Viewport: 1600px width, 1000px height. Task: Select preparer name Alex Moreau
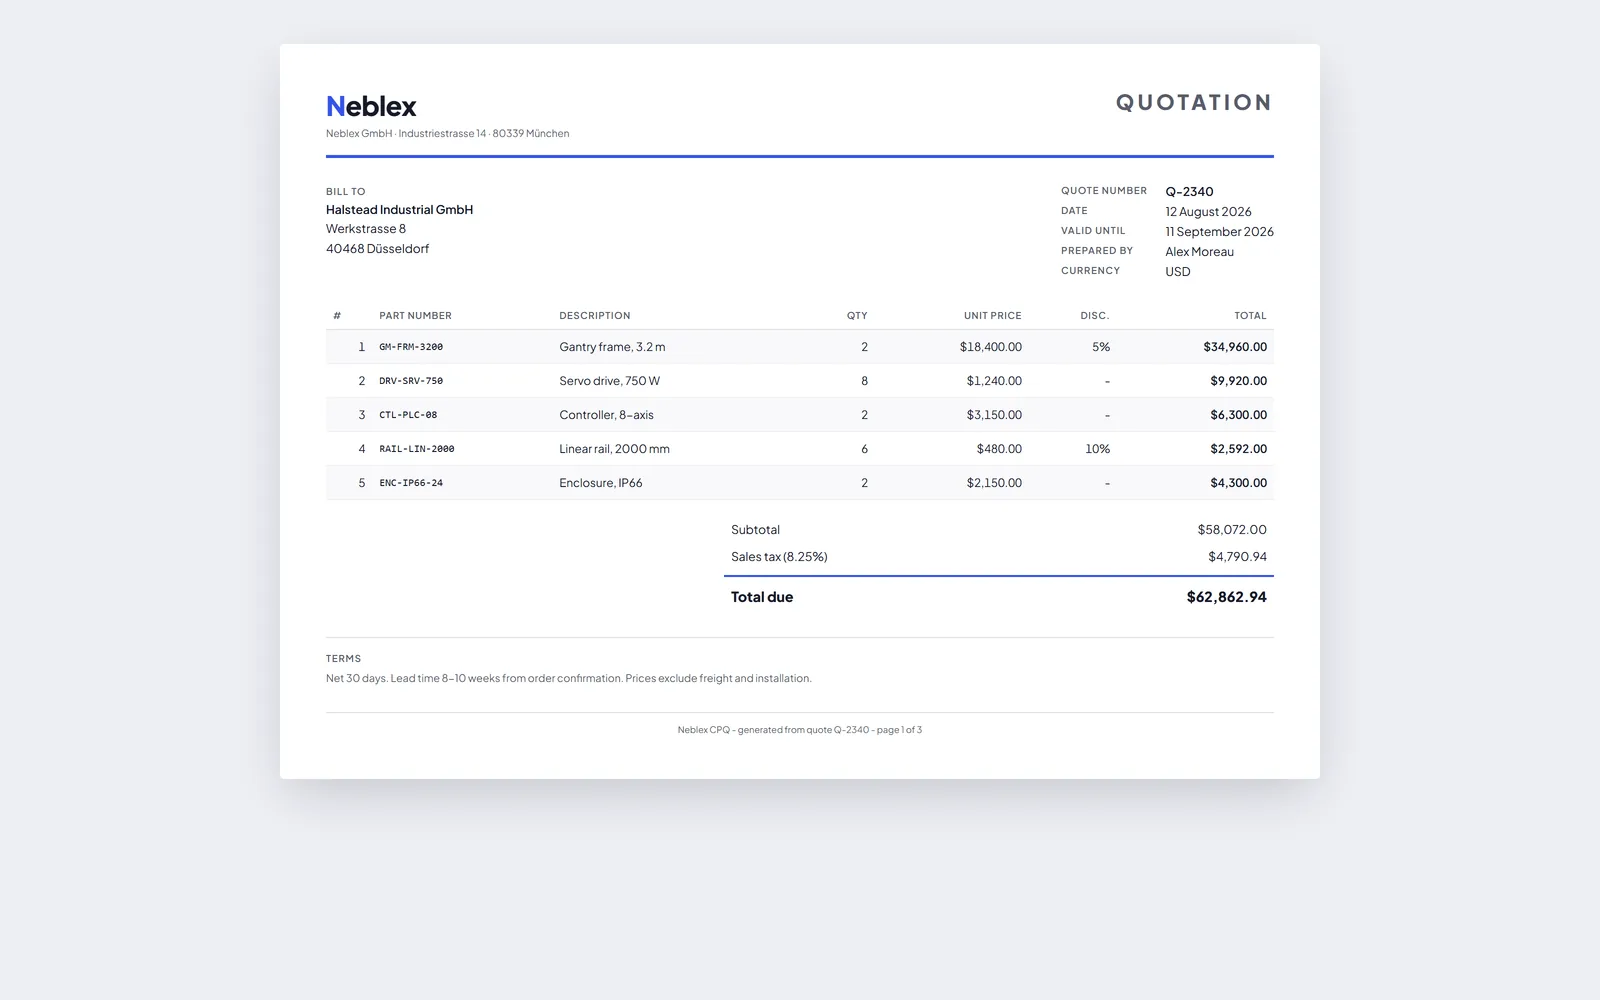(x=1199, y=251)
